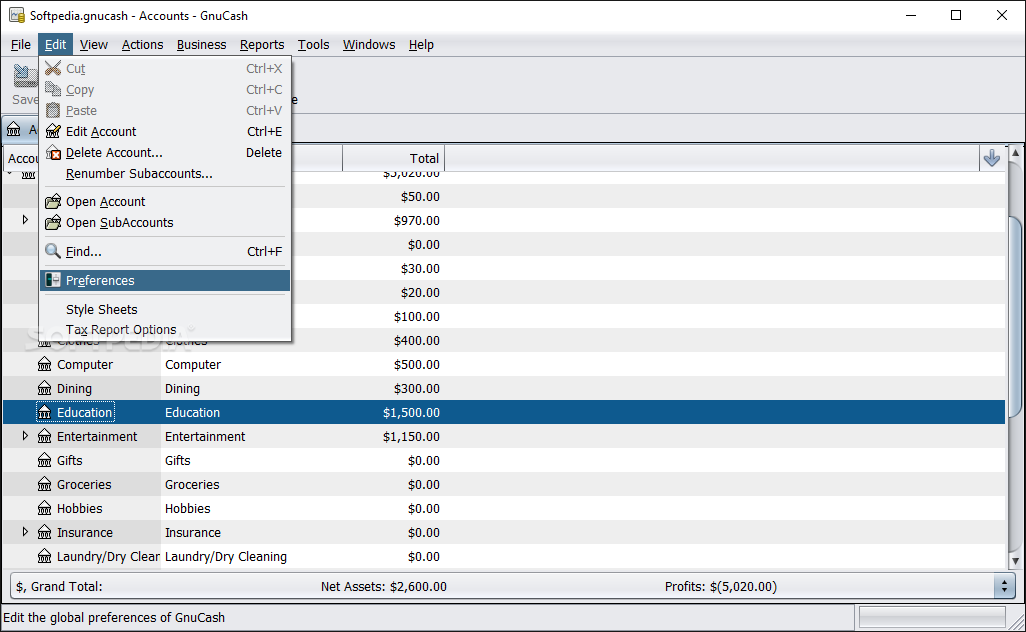Click Education description cell

click(x=192, y=413)
